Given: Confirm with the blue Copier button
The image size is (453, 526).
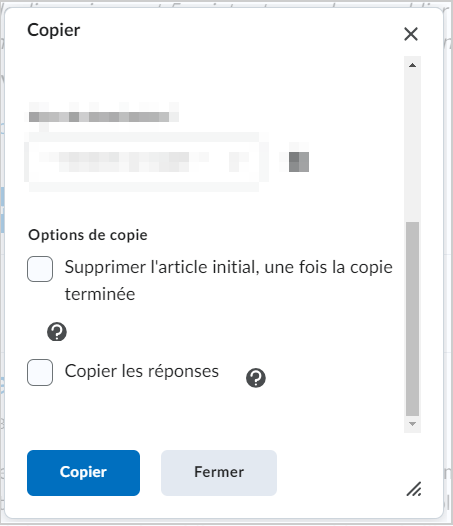Looking at the screenshot, I should [x=84, y=473].
